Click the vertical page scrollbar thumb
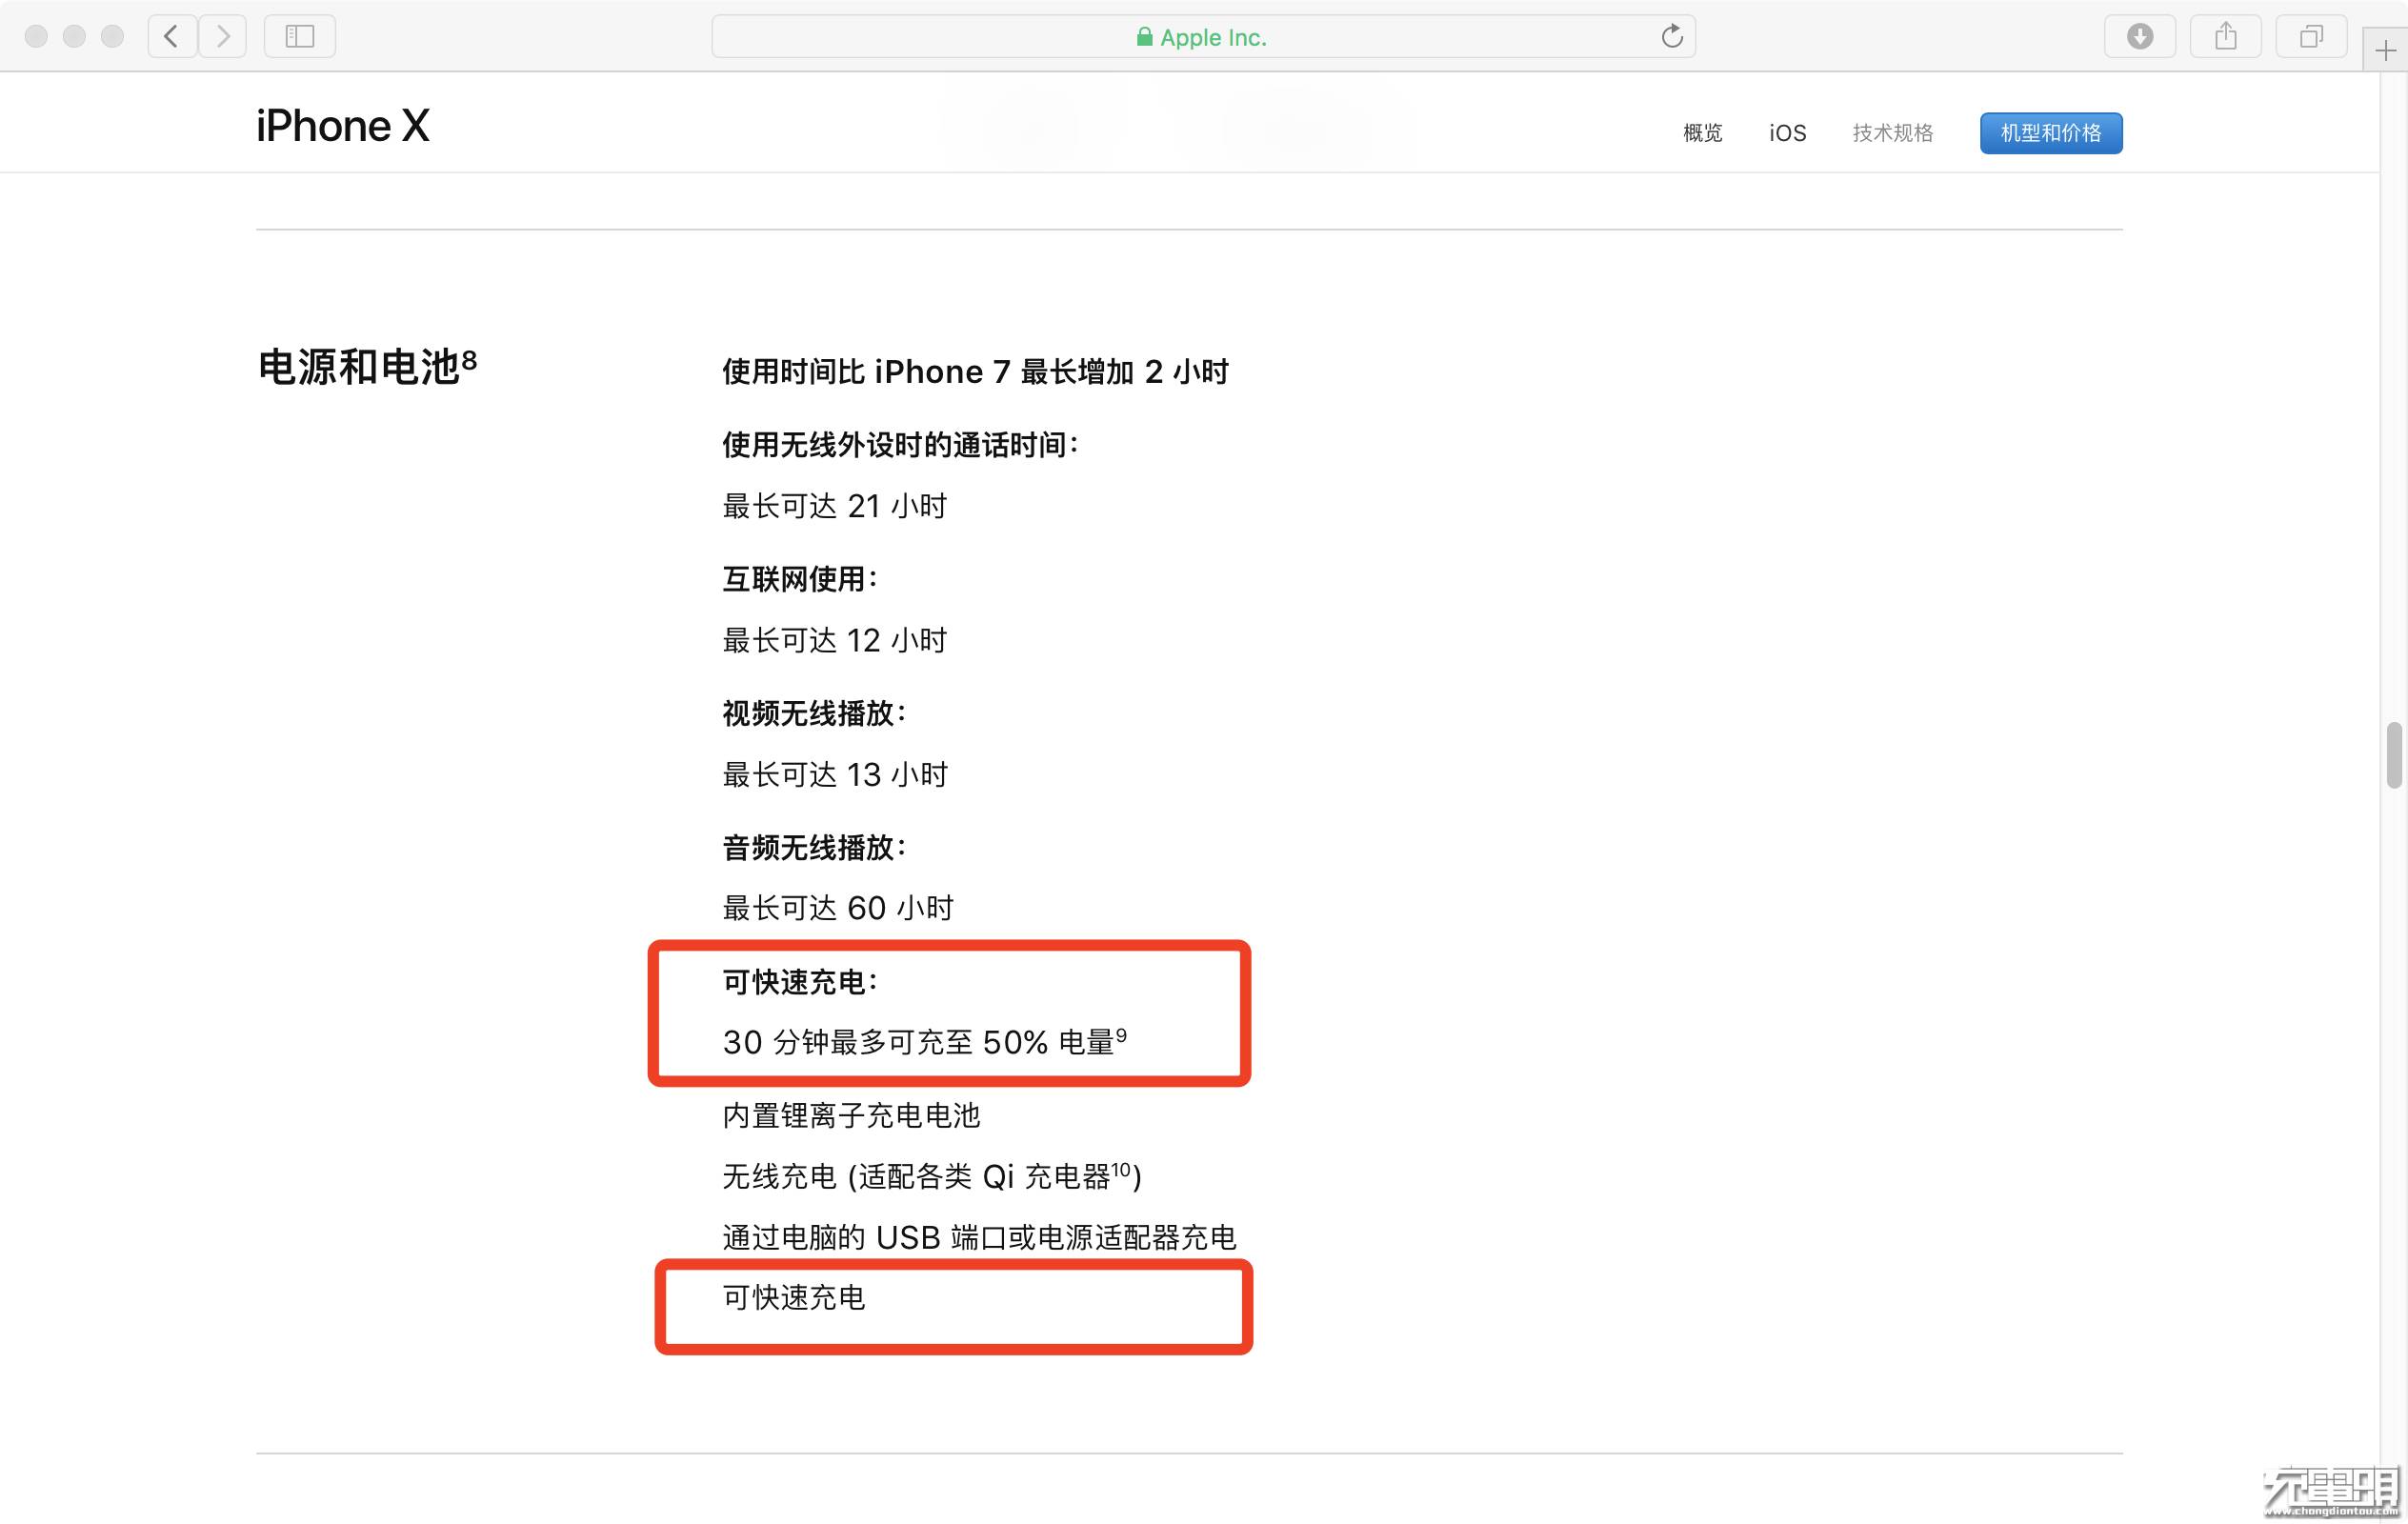Image resolution: width=2408 pixels, height=1524 pixels. pyautogui.click(x=2393, y=755)
